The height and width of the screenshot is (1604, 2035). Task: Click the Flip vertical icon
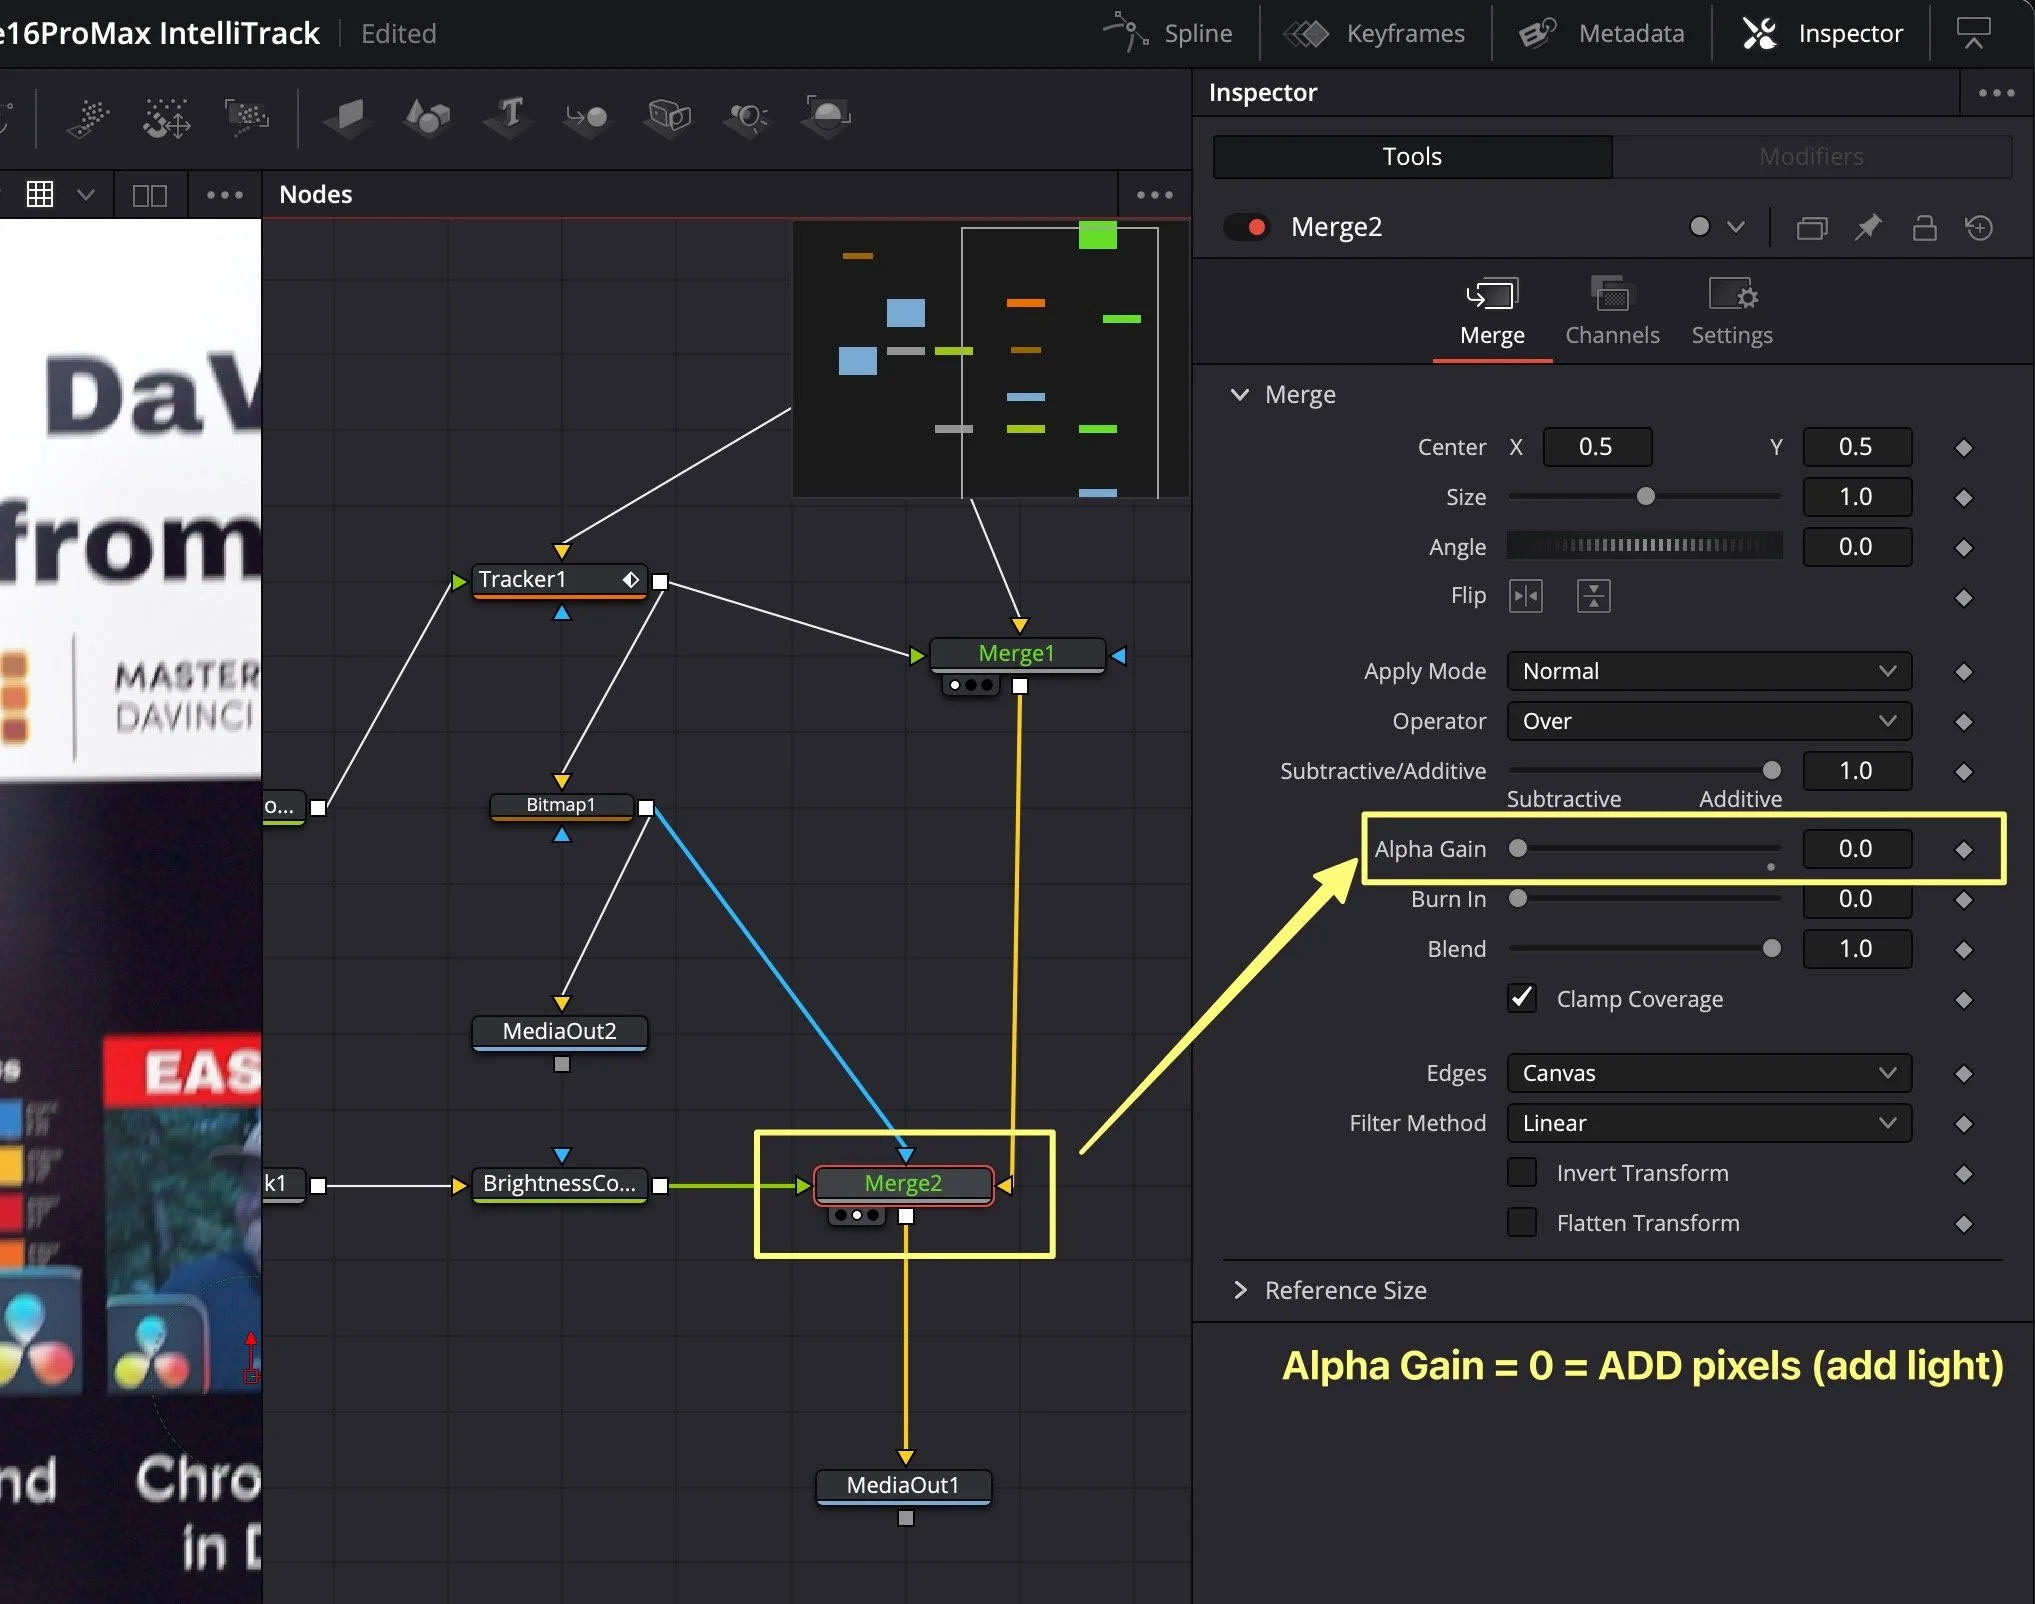coord(1593,596)
